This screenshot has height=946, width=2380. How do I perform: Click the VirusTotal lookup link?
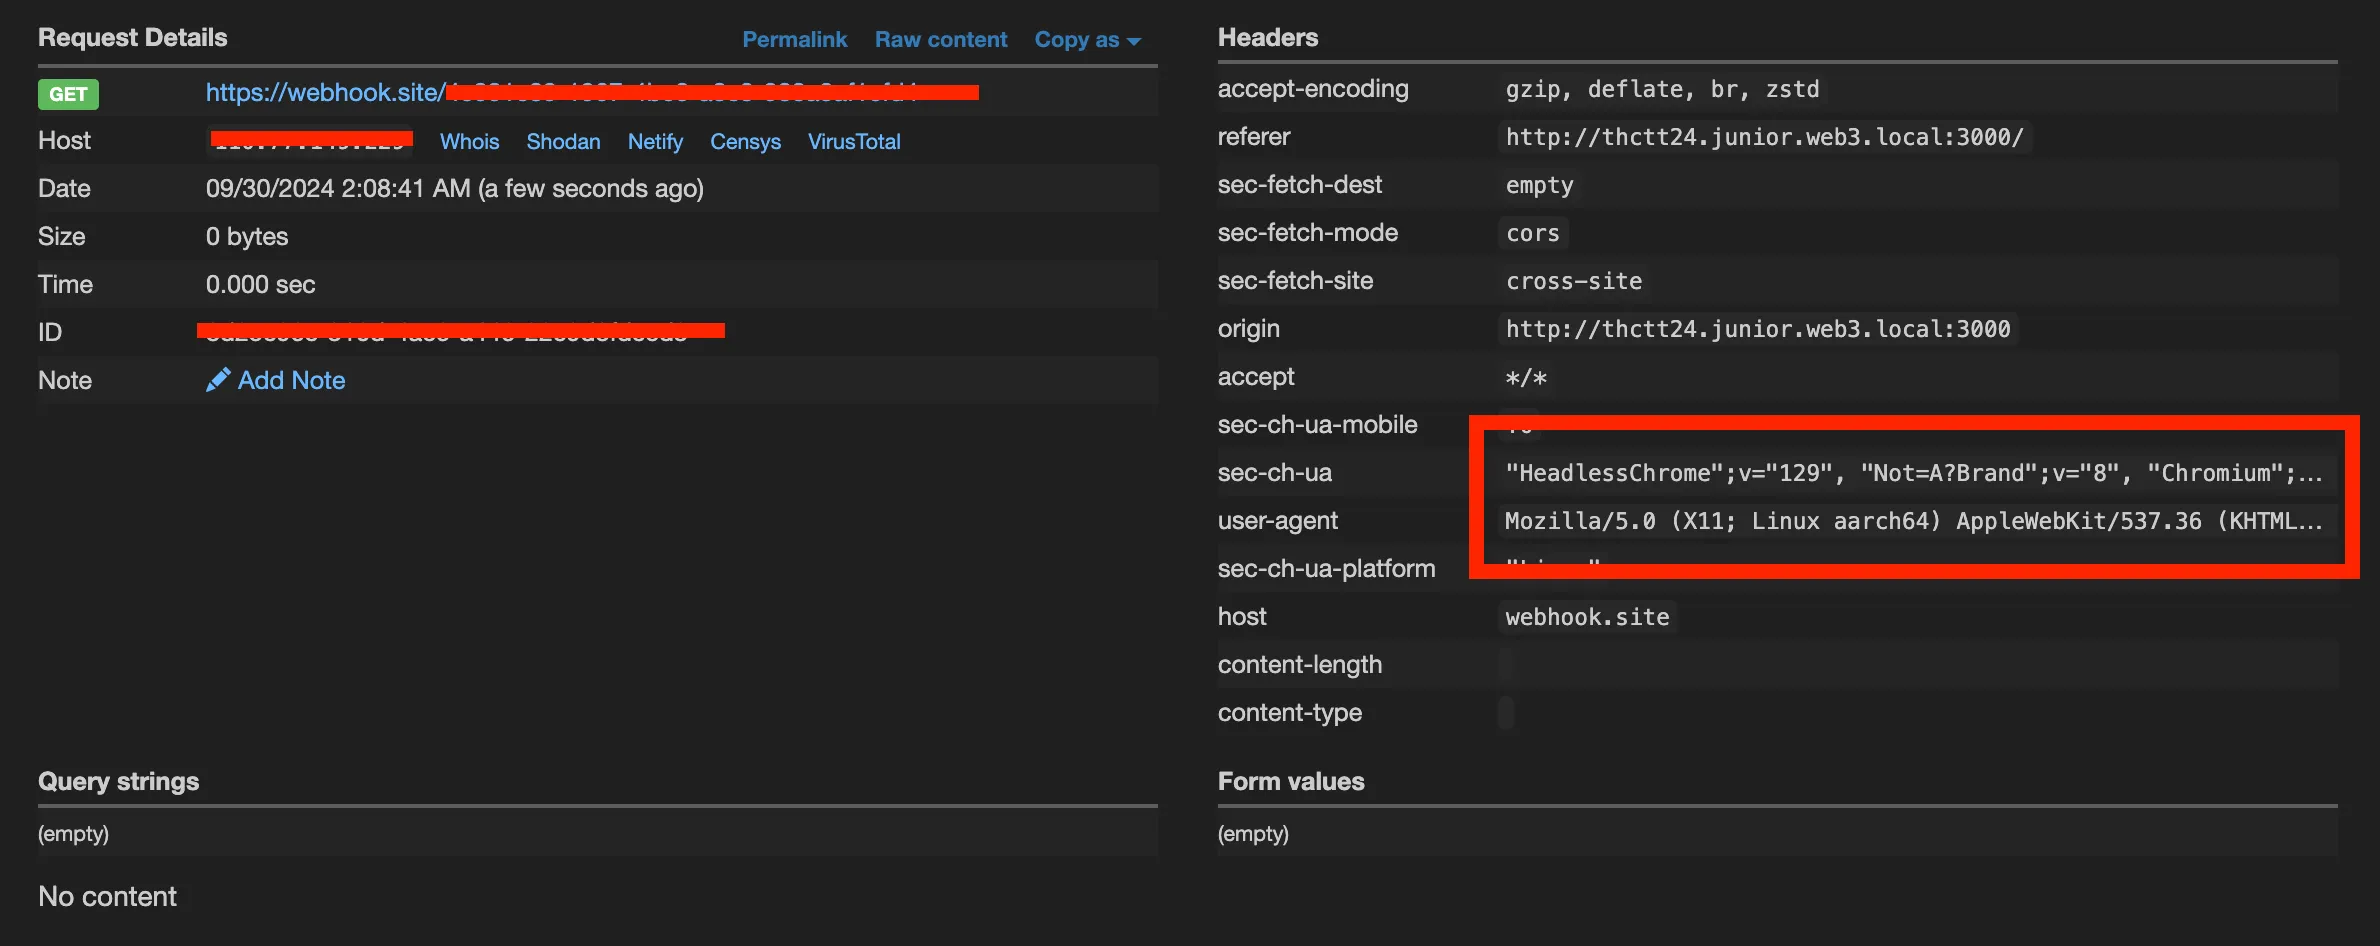click(x=854, y=142)
